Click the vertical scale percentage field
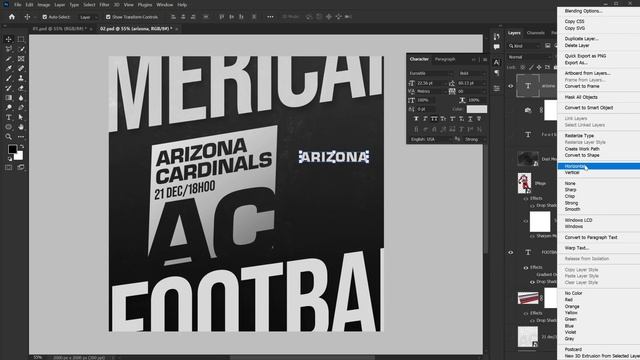The image size is (640, 360). click(427, 100)
